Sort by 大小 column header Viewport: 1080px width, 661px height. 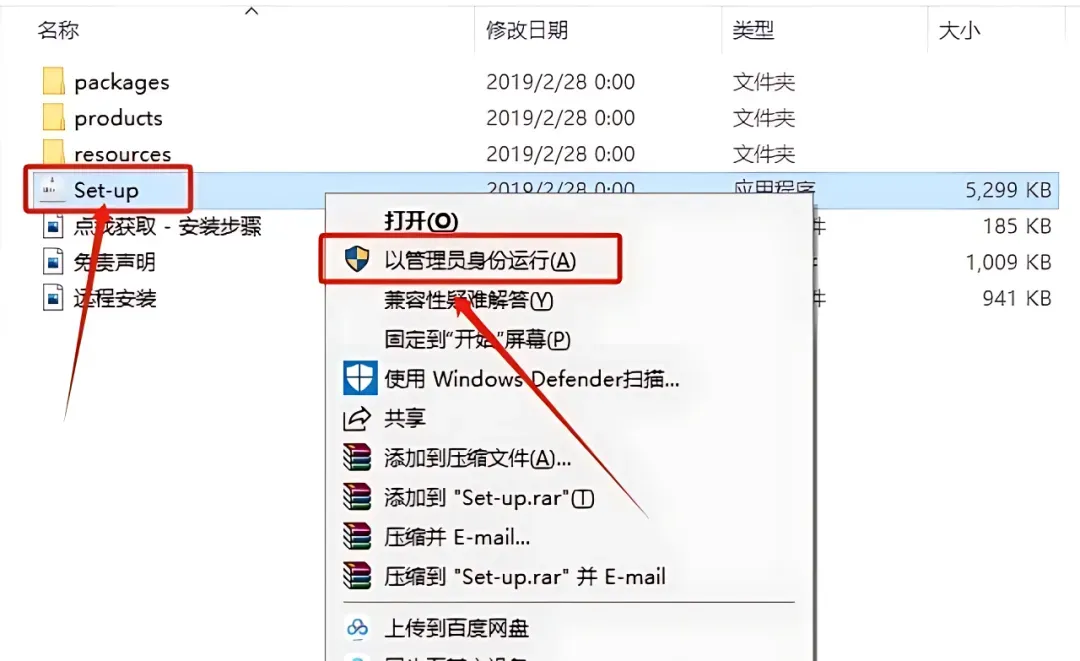[x=959, y=30]
